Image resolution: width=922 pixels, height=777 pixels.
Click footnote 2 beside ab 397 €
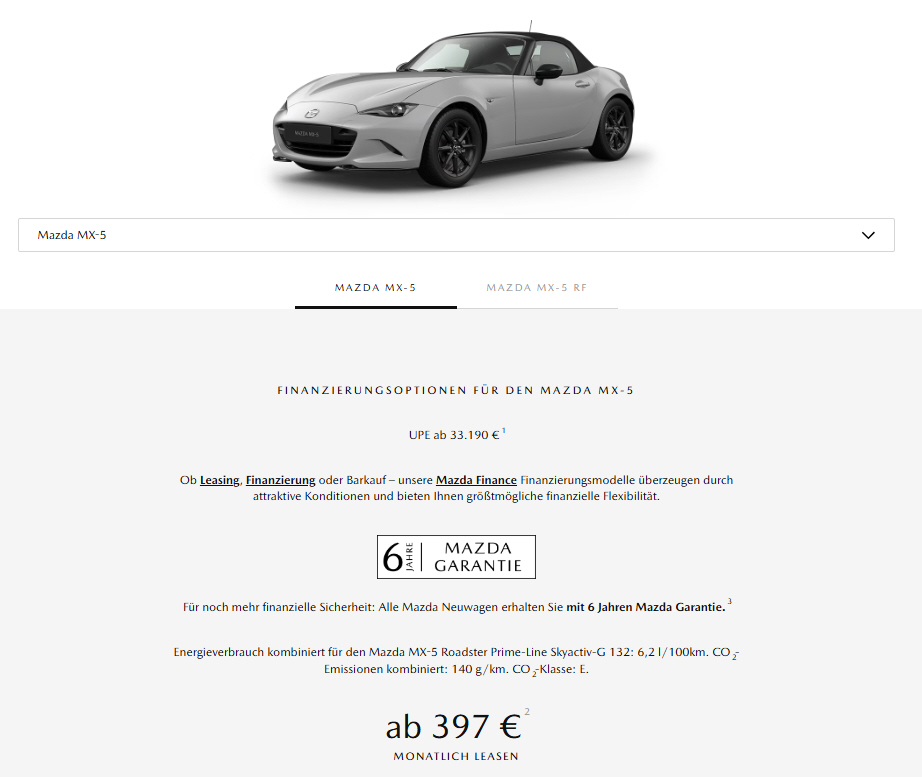527,712
